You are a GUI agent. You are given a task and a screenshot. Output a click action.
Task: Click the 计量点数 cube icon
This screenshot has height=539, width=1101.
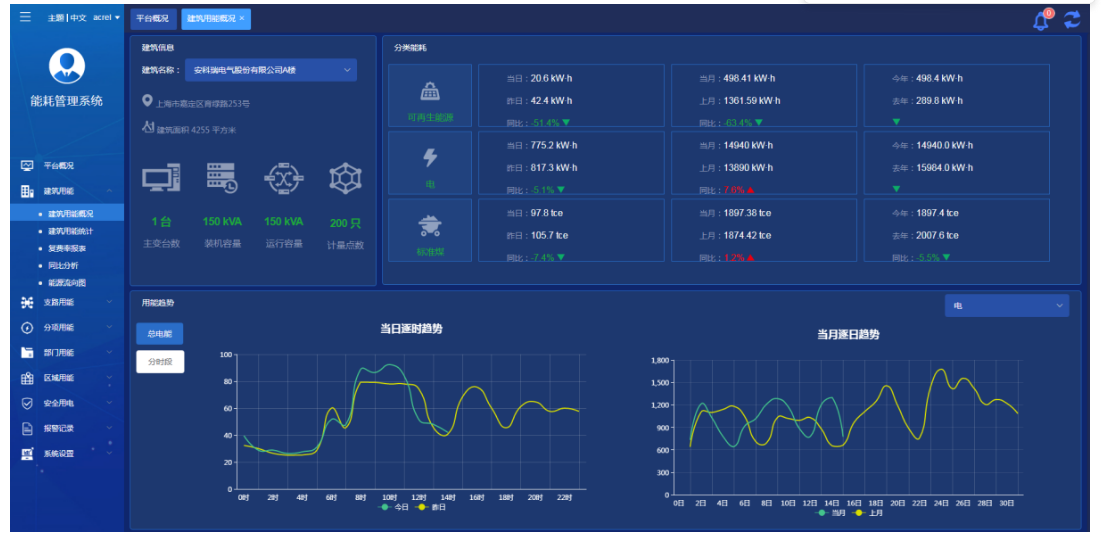[x=345, y=179]
